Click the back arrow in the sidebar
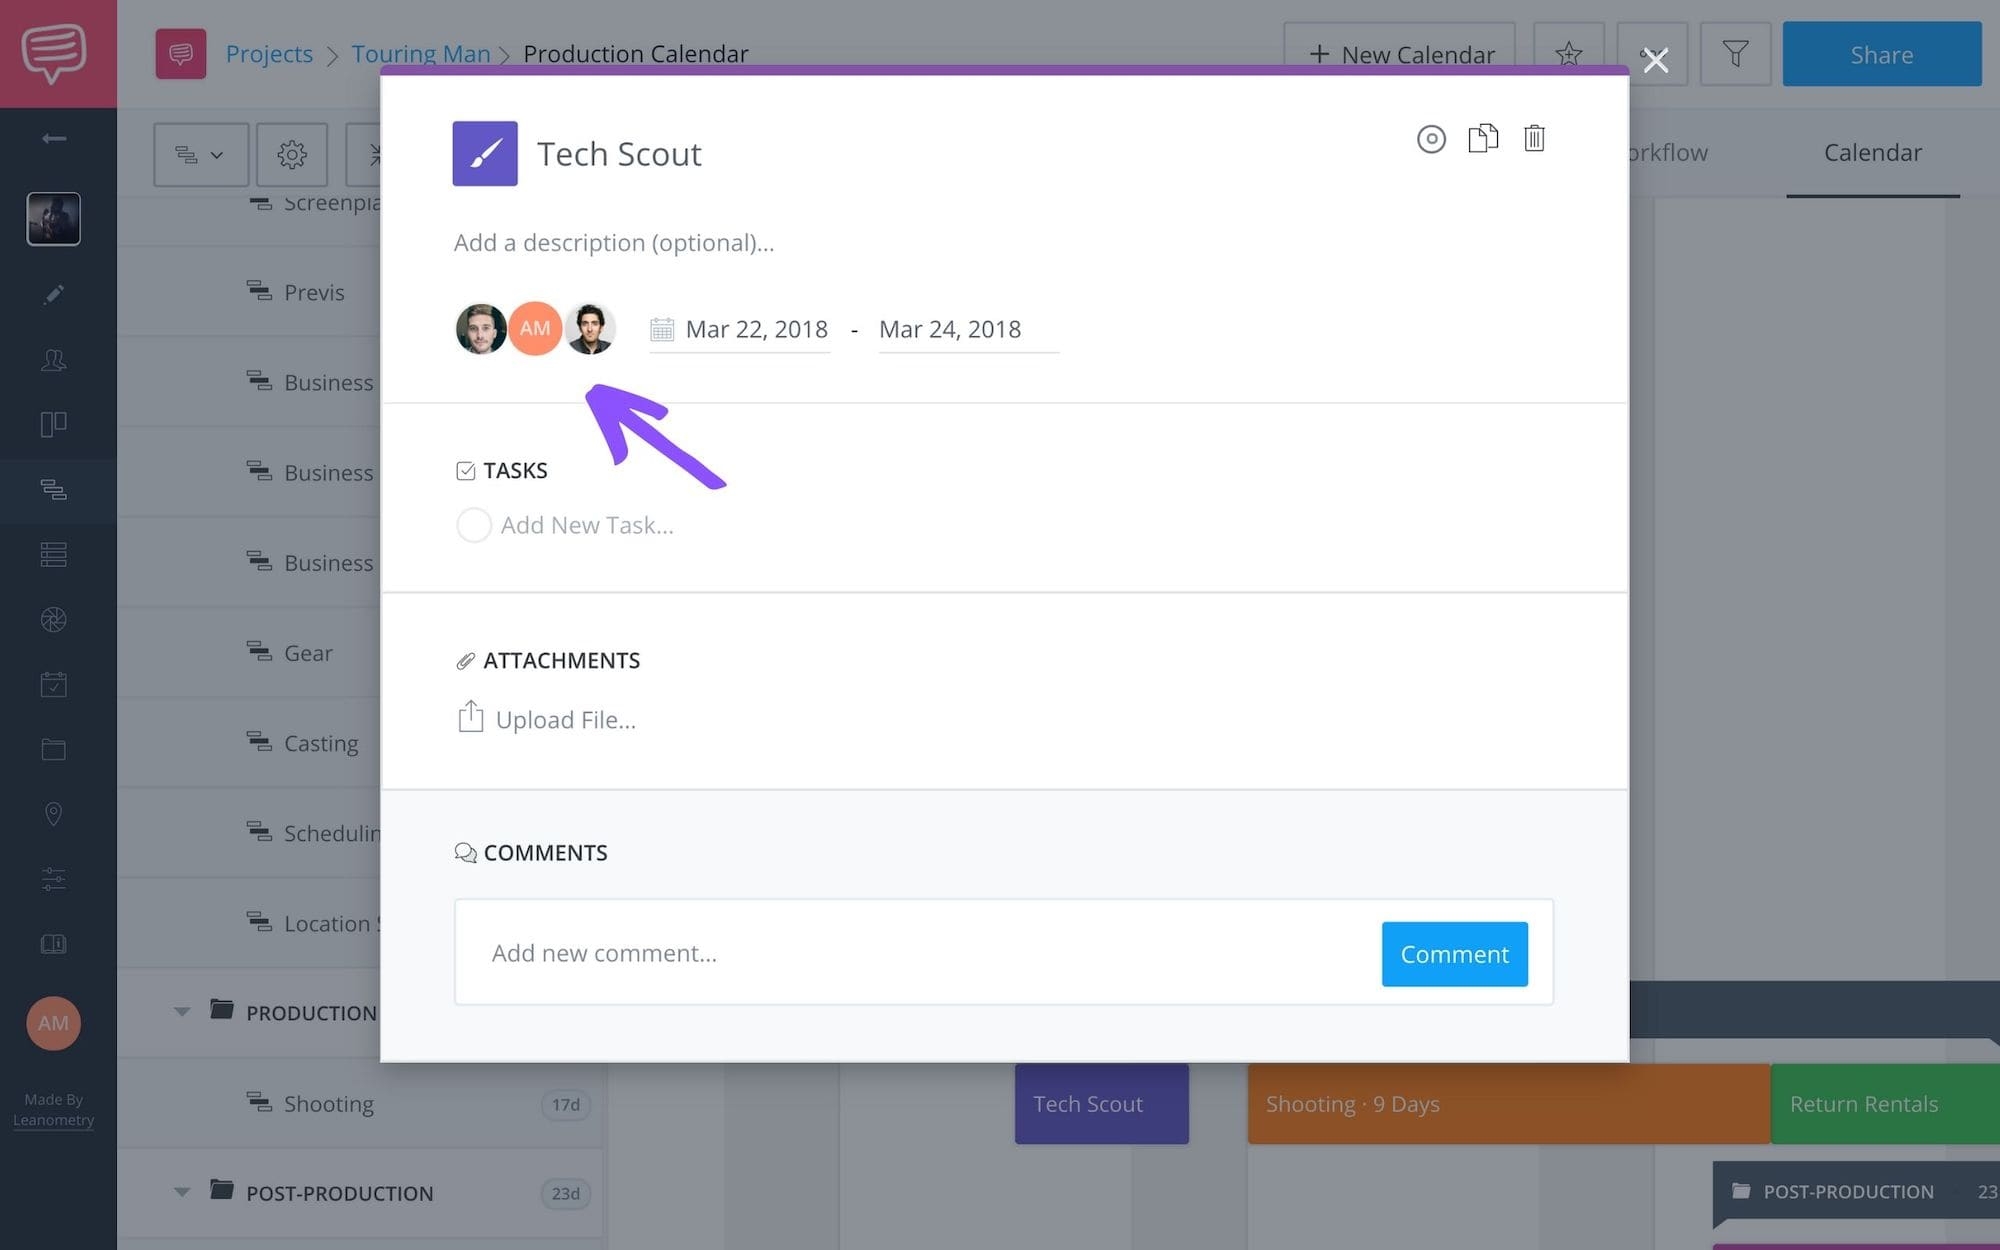This screenshot has width=2000, height=1250. point(54,138)
